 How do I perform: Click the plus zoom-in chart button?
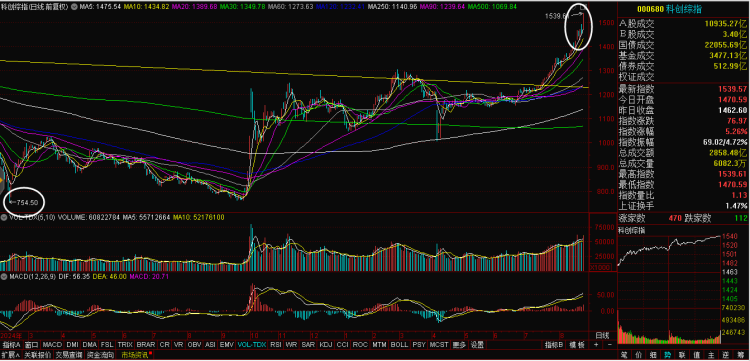[x=596, y=344]
